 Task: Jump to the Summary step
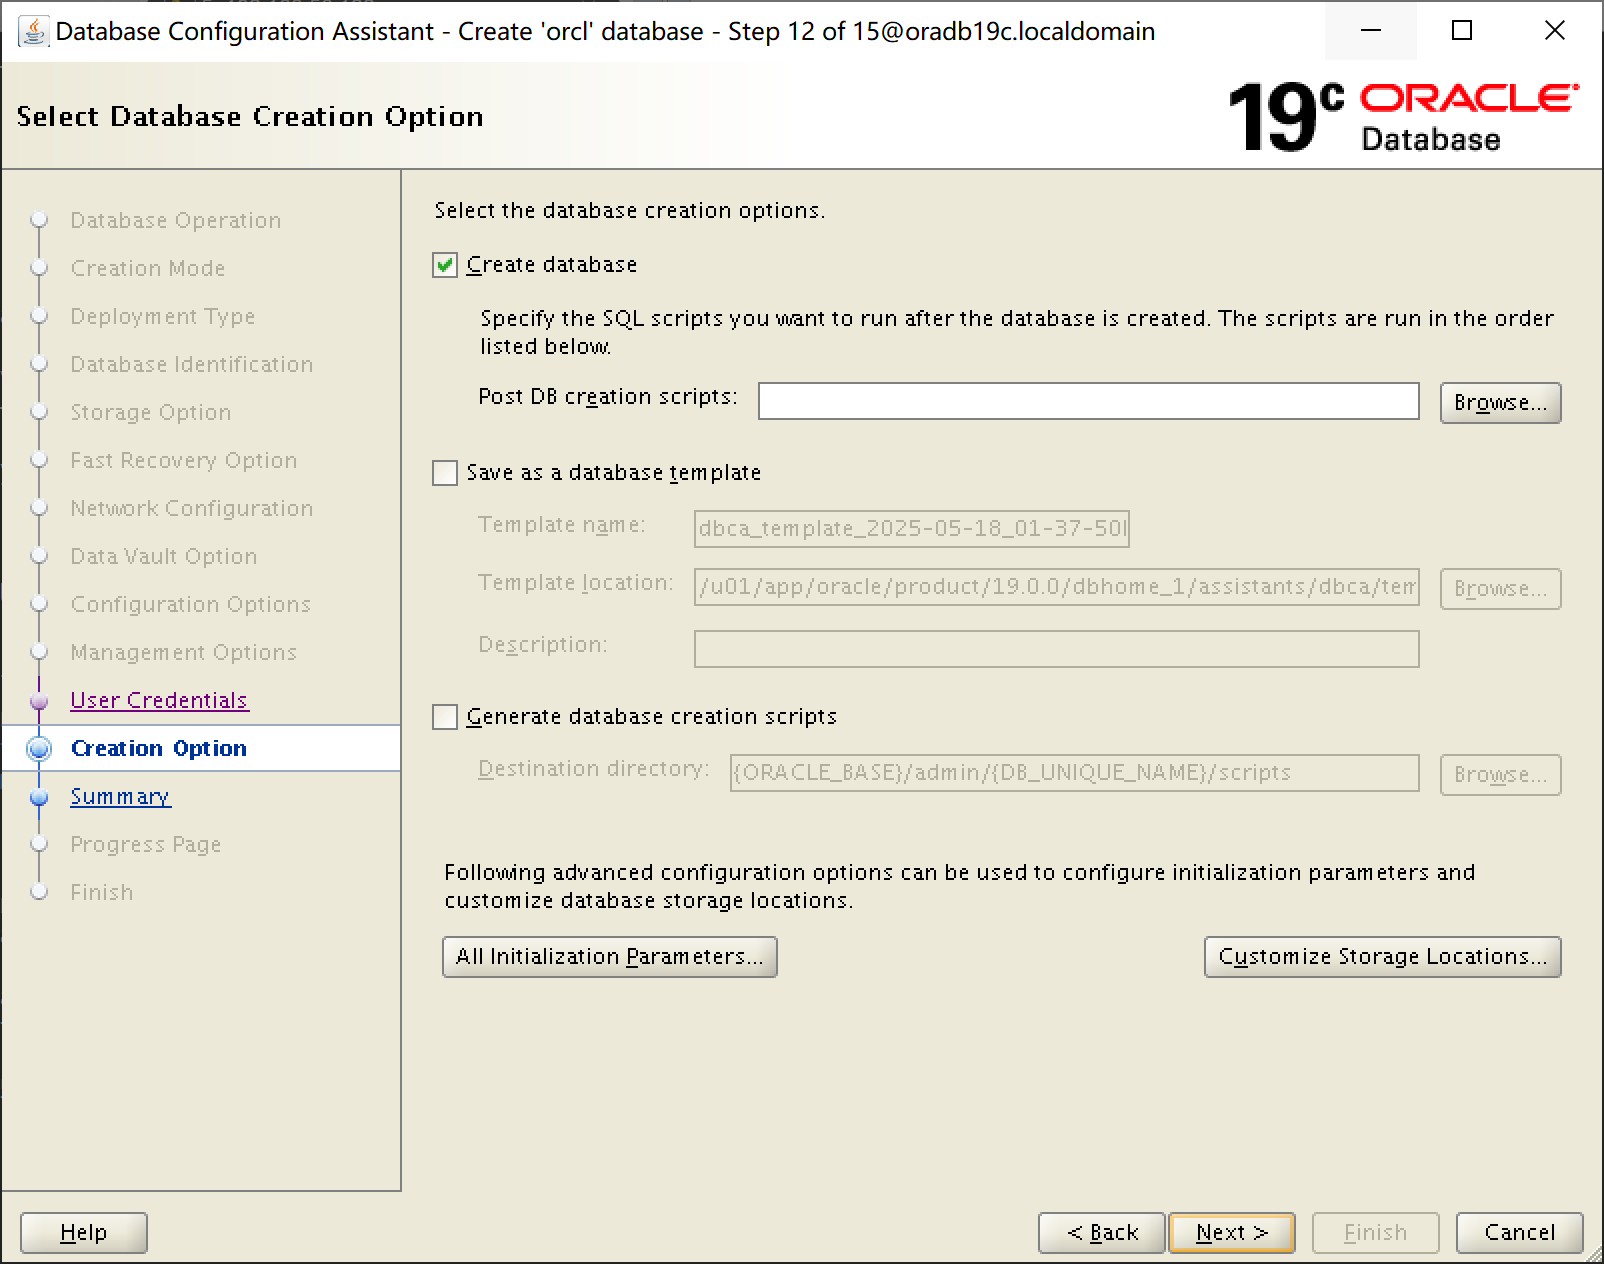[120, 796]
